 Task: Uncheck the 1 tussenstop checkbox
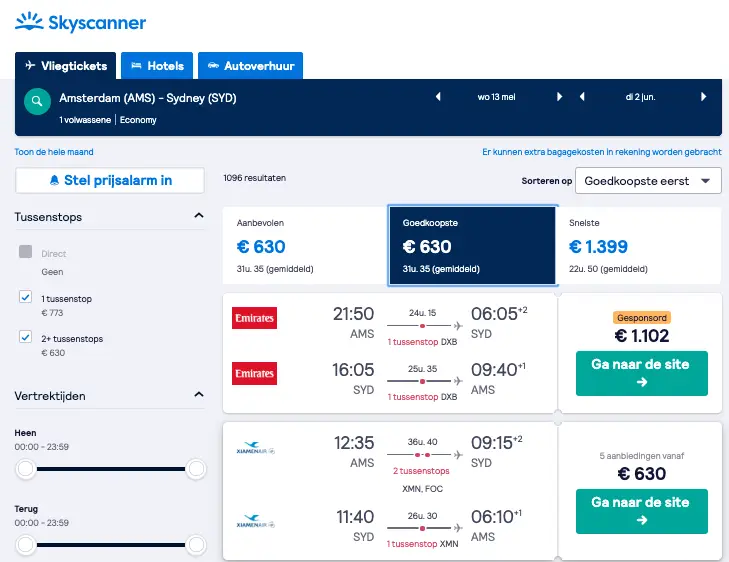pyautogui.click(x=26, y=297)
